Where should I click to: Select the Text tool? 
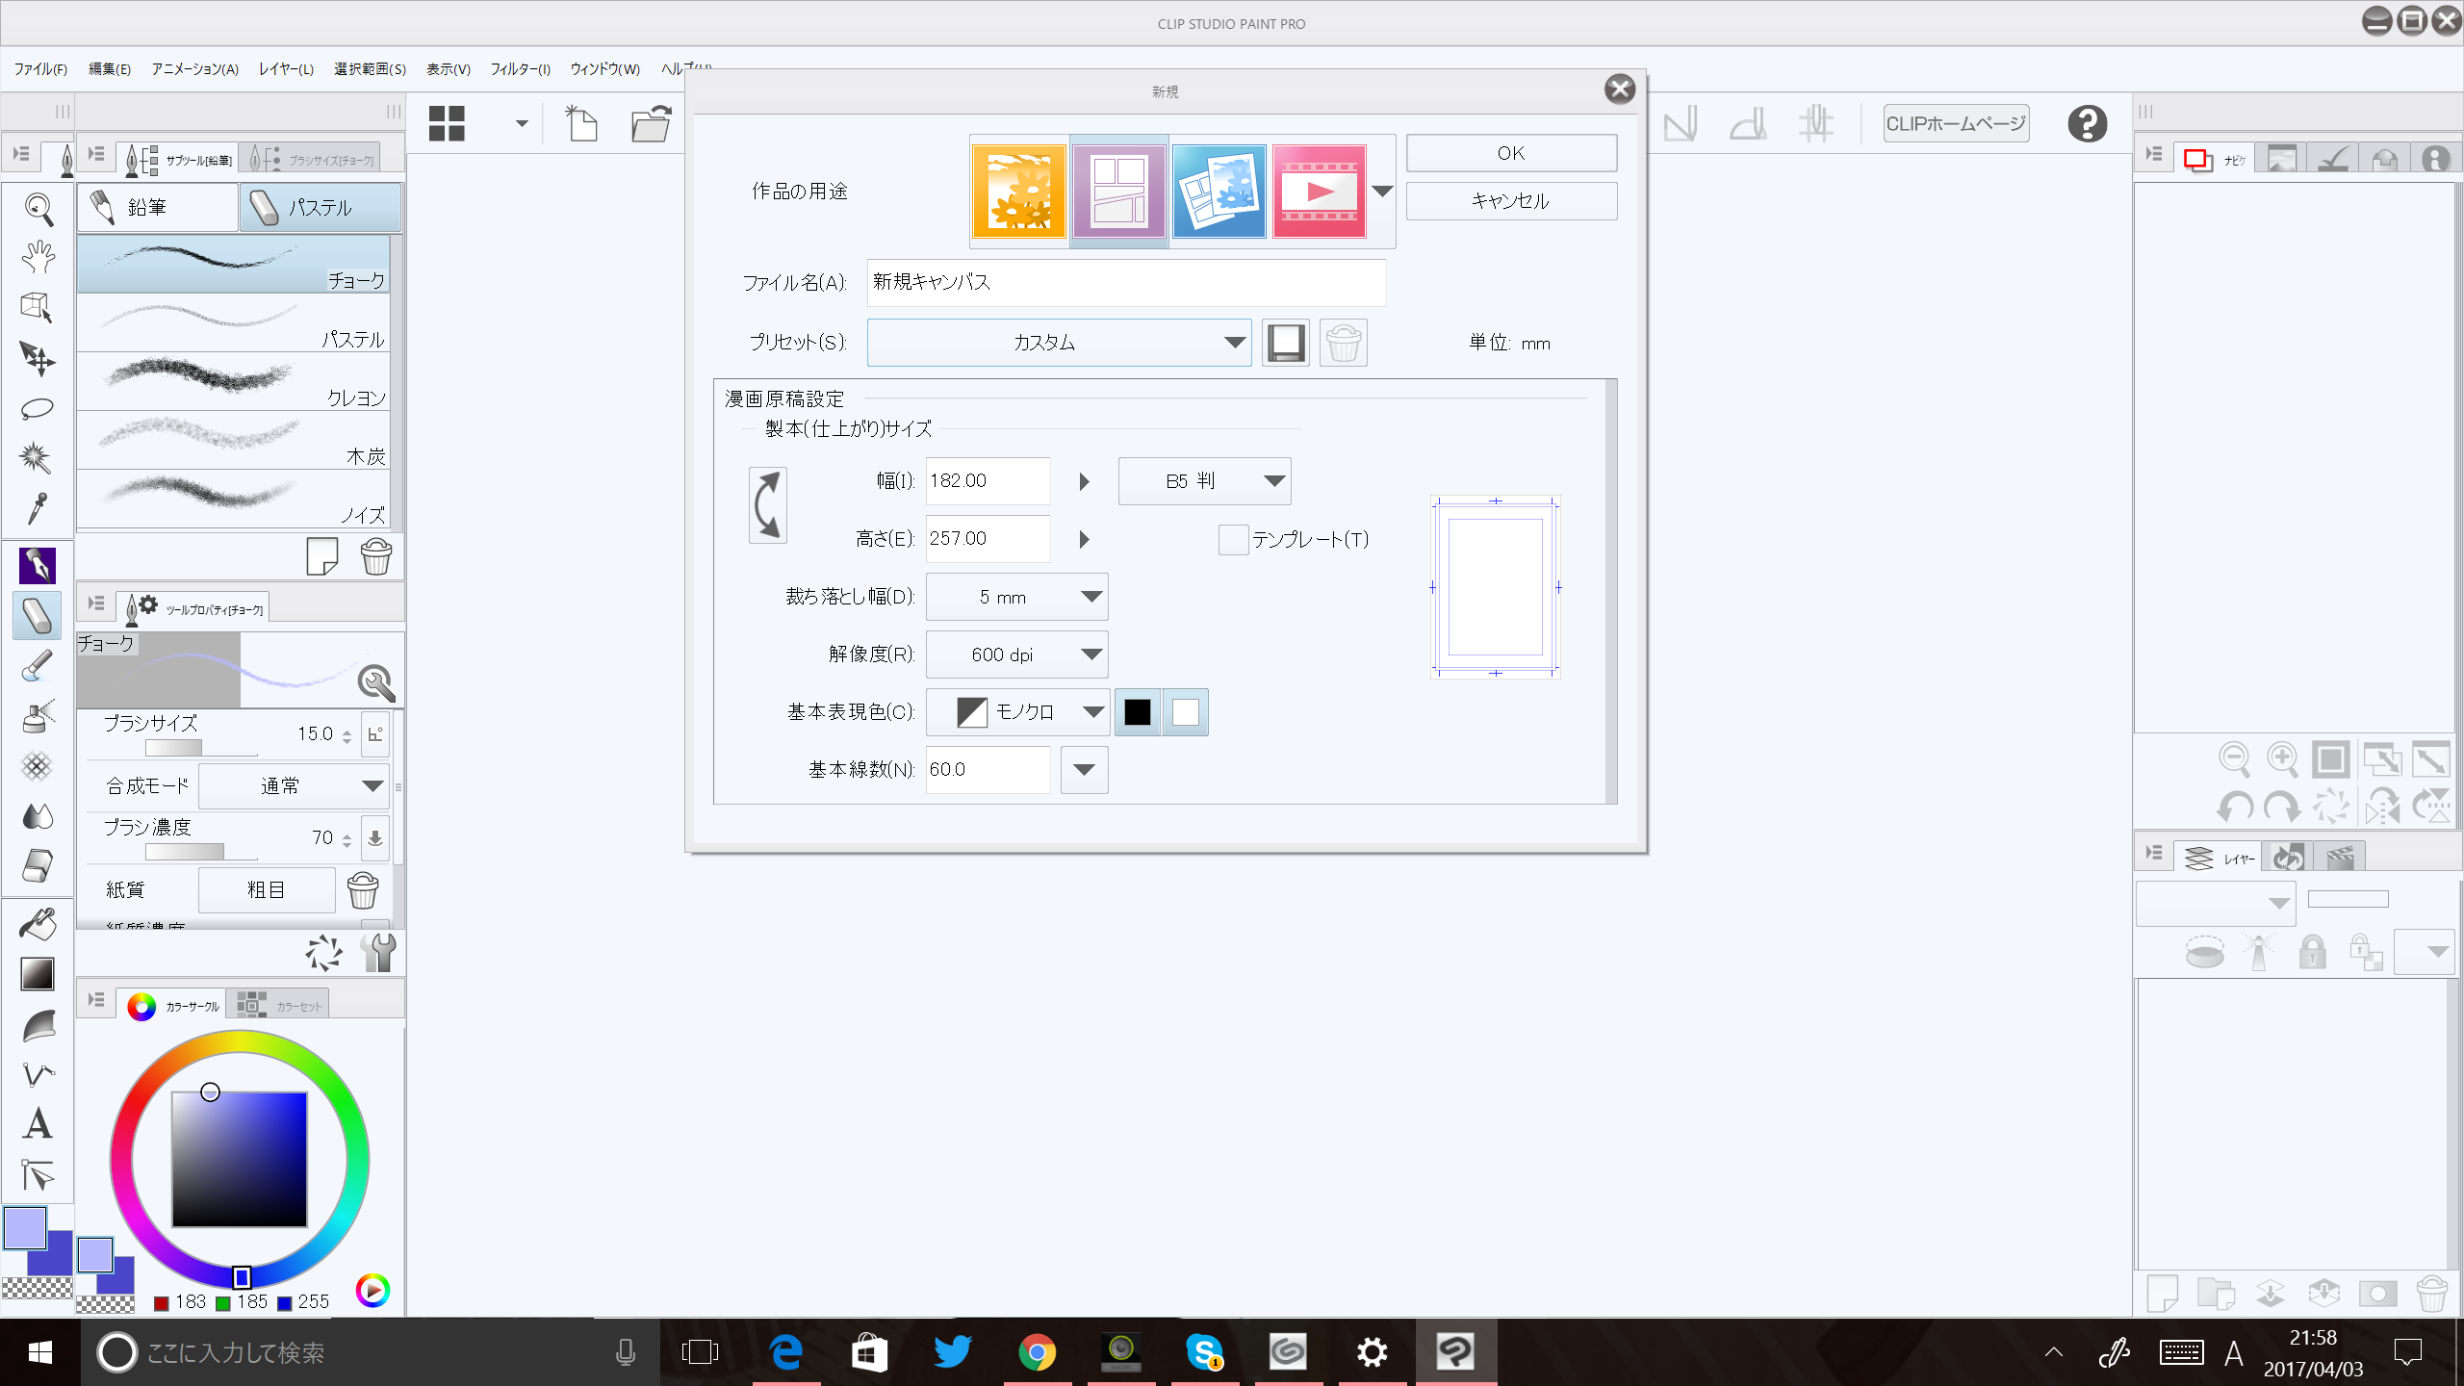pyautogui.click(x=37, y=1123)
